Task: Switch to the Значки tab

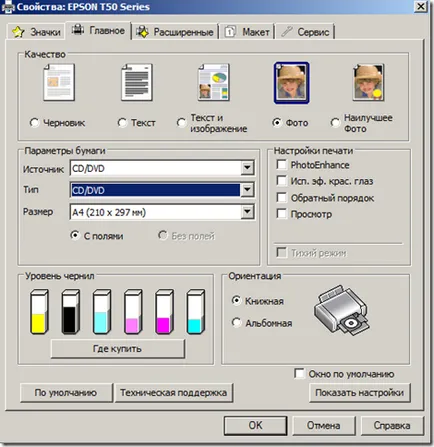Action: click(36, 32)
